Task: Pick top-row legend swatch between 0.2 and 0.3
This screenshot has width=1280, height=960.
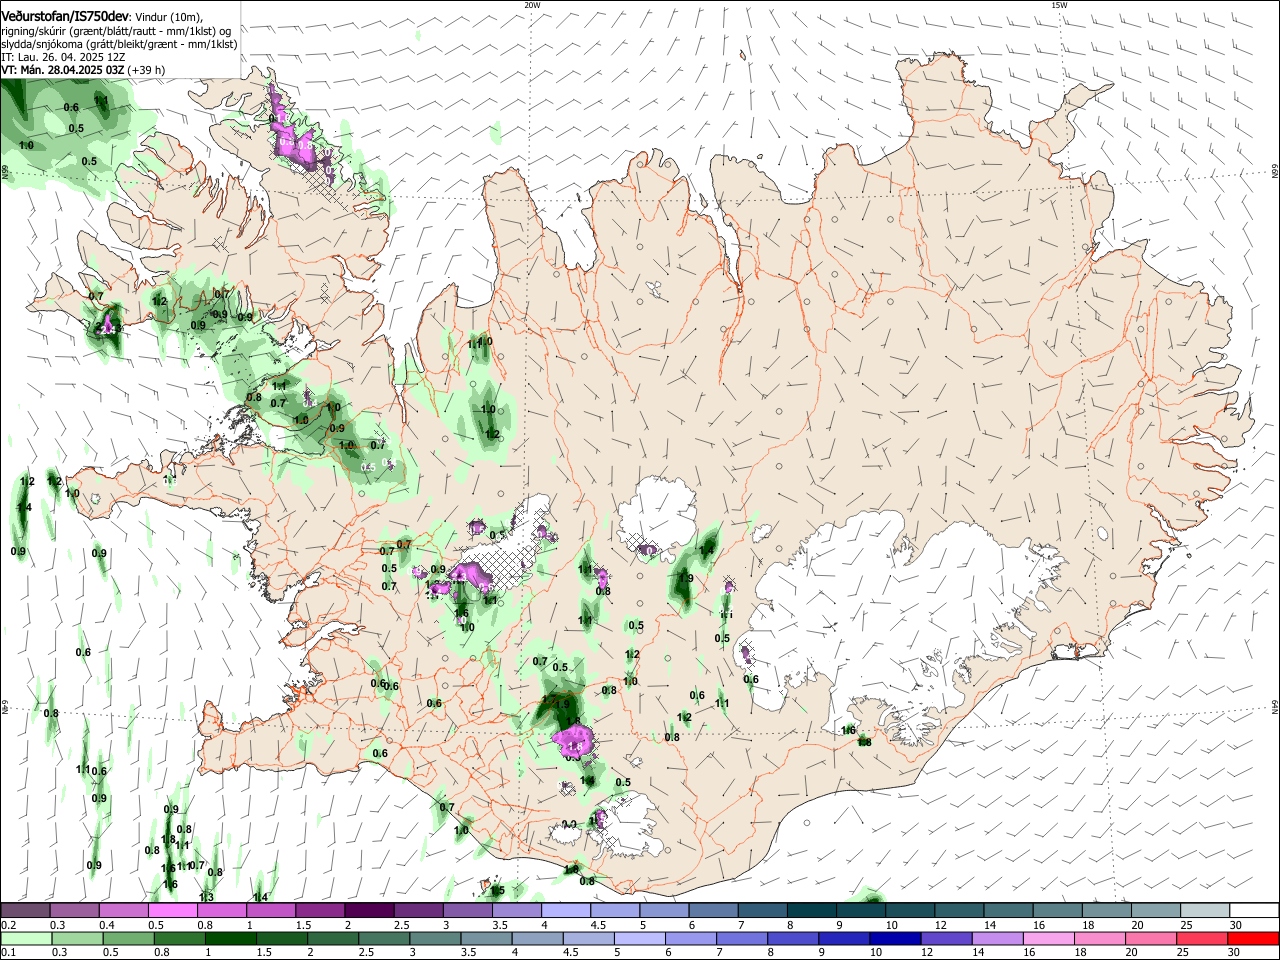Action: click(25, 910)
